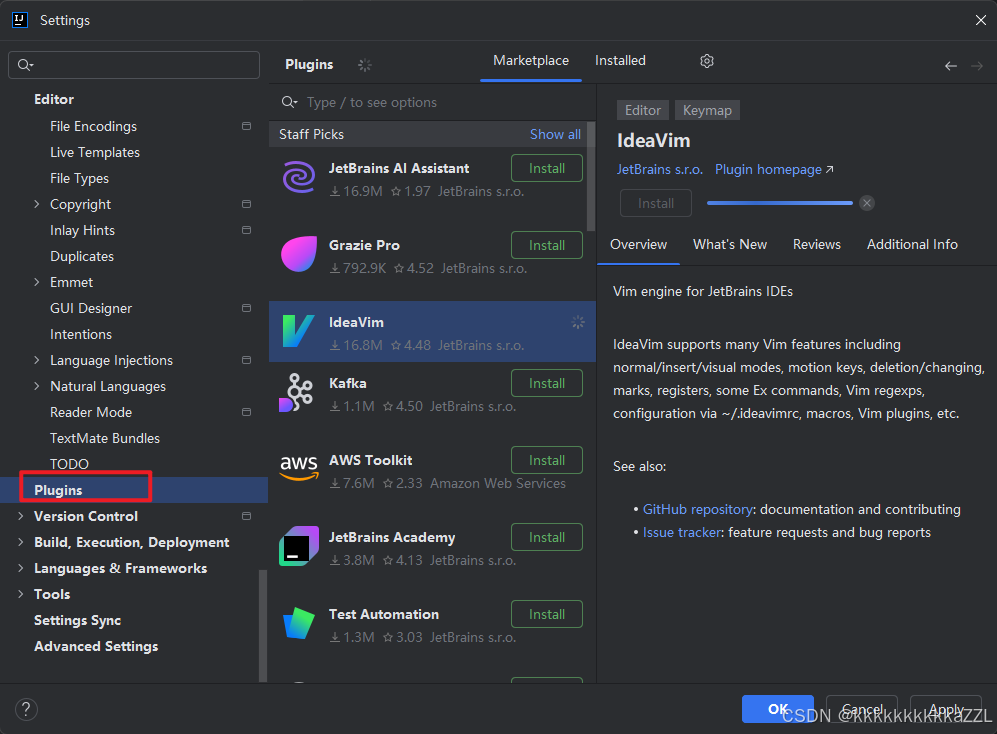Open JetBrains s.r.o. vendor link
The height and width of the screenshot is (734, 997).
[659, 169]
